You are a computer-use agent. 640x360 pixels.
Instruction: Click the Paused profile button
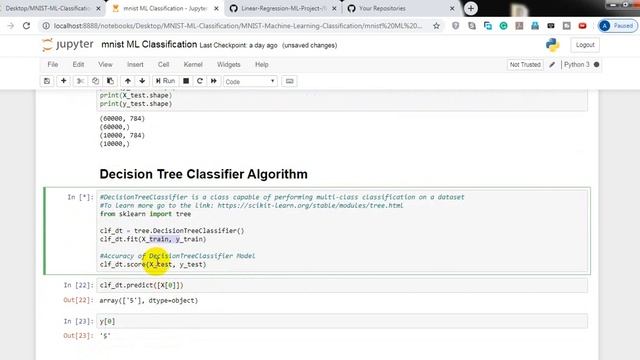[617, 26]
